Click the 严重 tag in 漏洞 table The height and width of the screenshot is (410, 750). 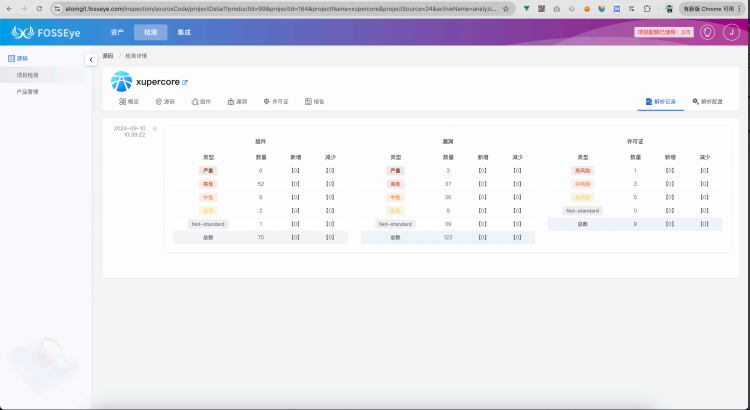(395, 170)
